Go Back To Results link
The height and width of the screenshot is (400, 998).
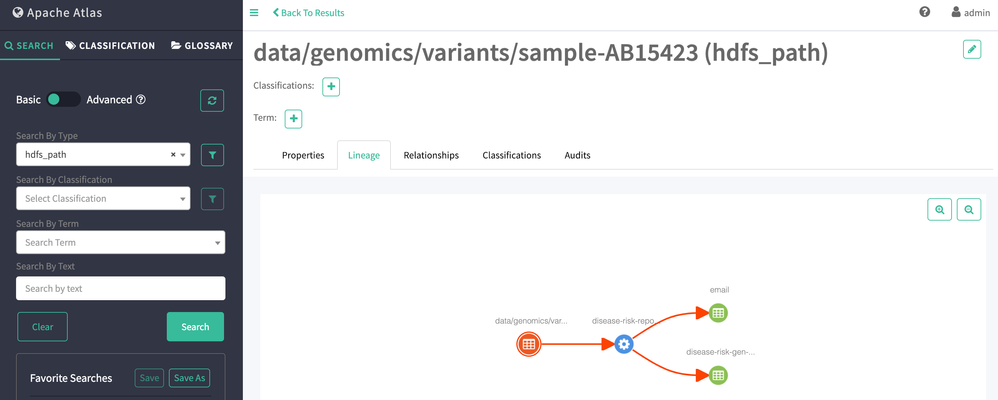tap(309, 13)
